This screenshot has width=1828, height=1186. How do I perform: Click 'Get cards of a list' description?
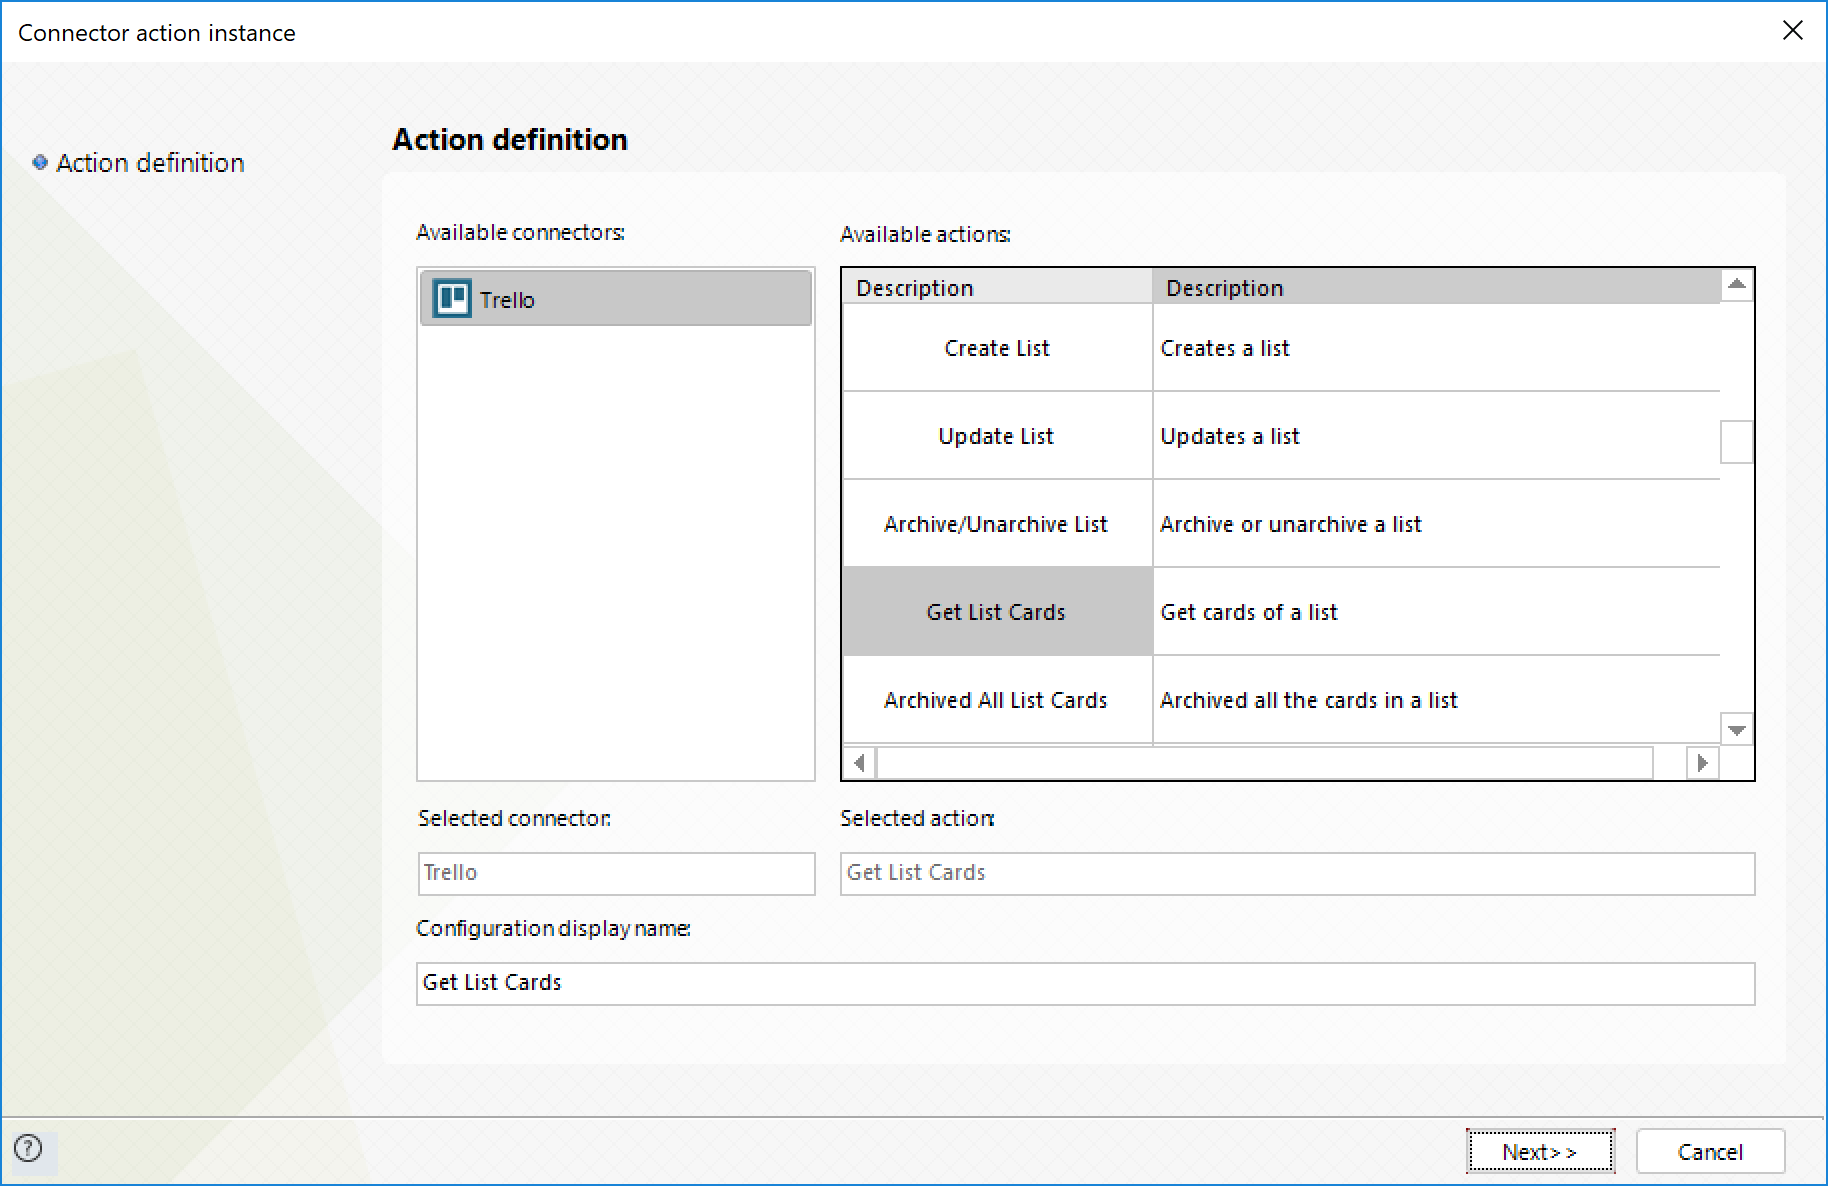[1436, 612]
